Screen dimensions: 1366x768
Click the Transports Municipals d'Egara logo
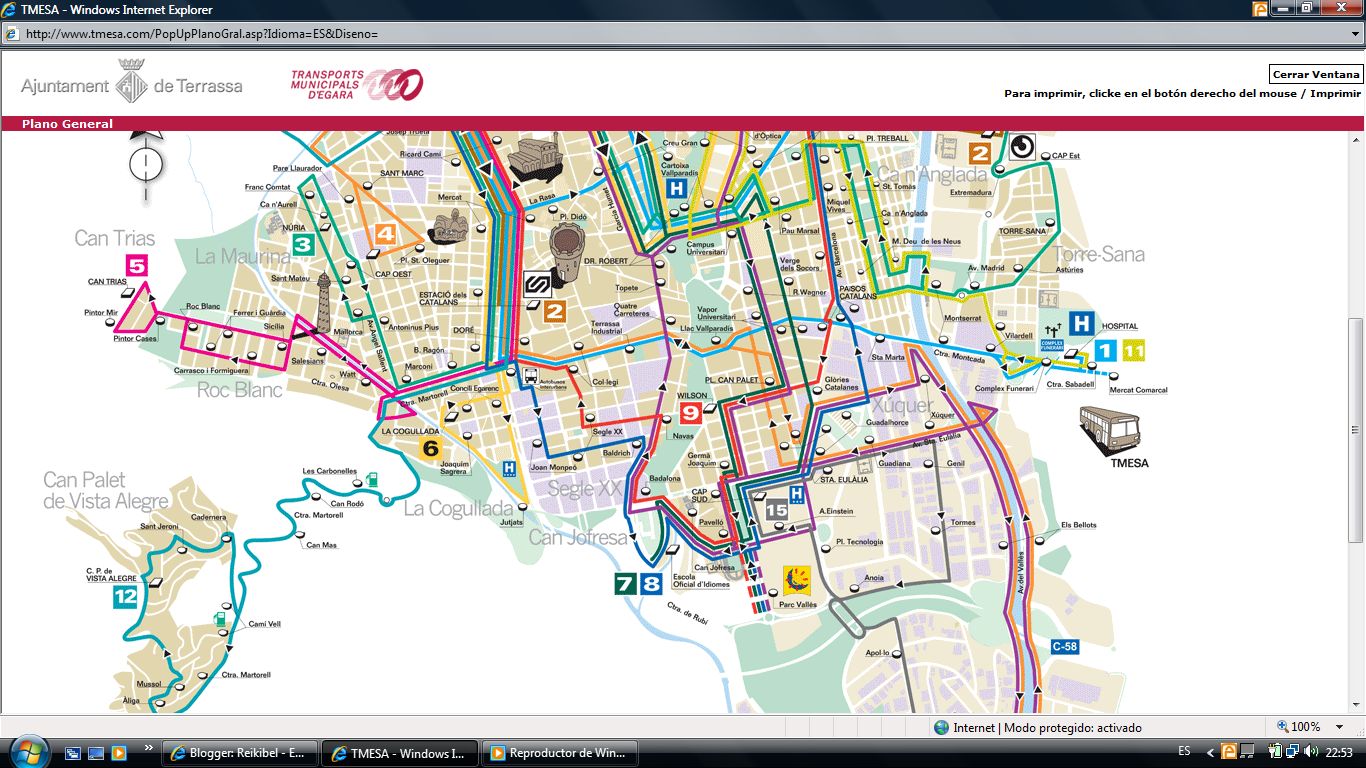357,85
